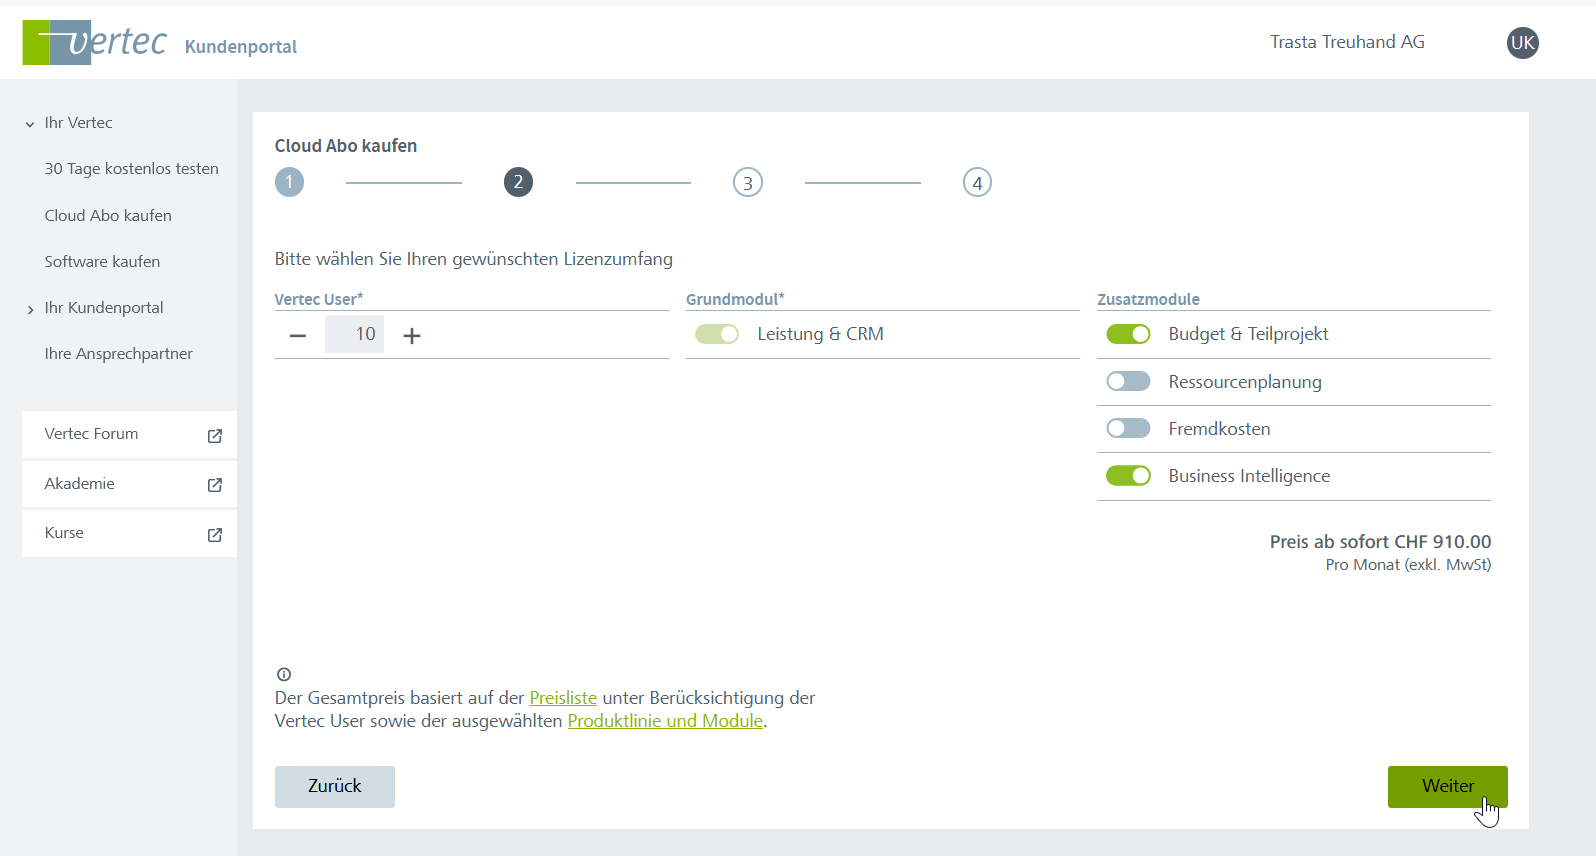Click the Vertec logo in header
Viewport: 1596px width, 856px height.
tap(95, 43)
